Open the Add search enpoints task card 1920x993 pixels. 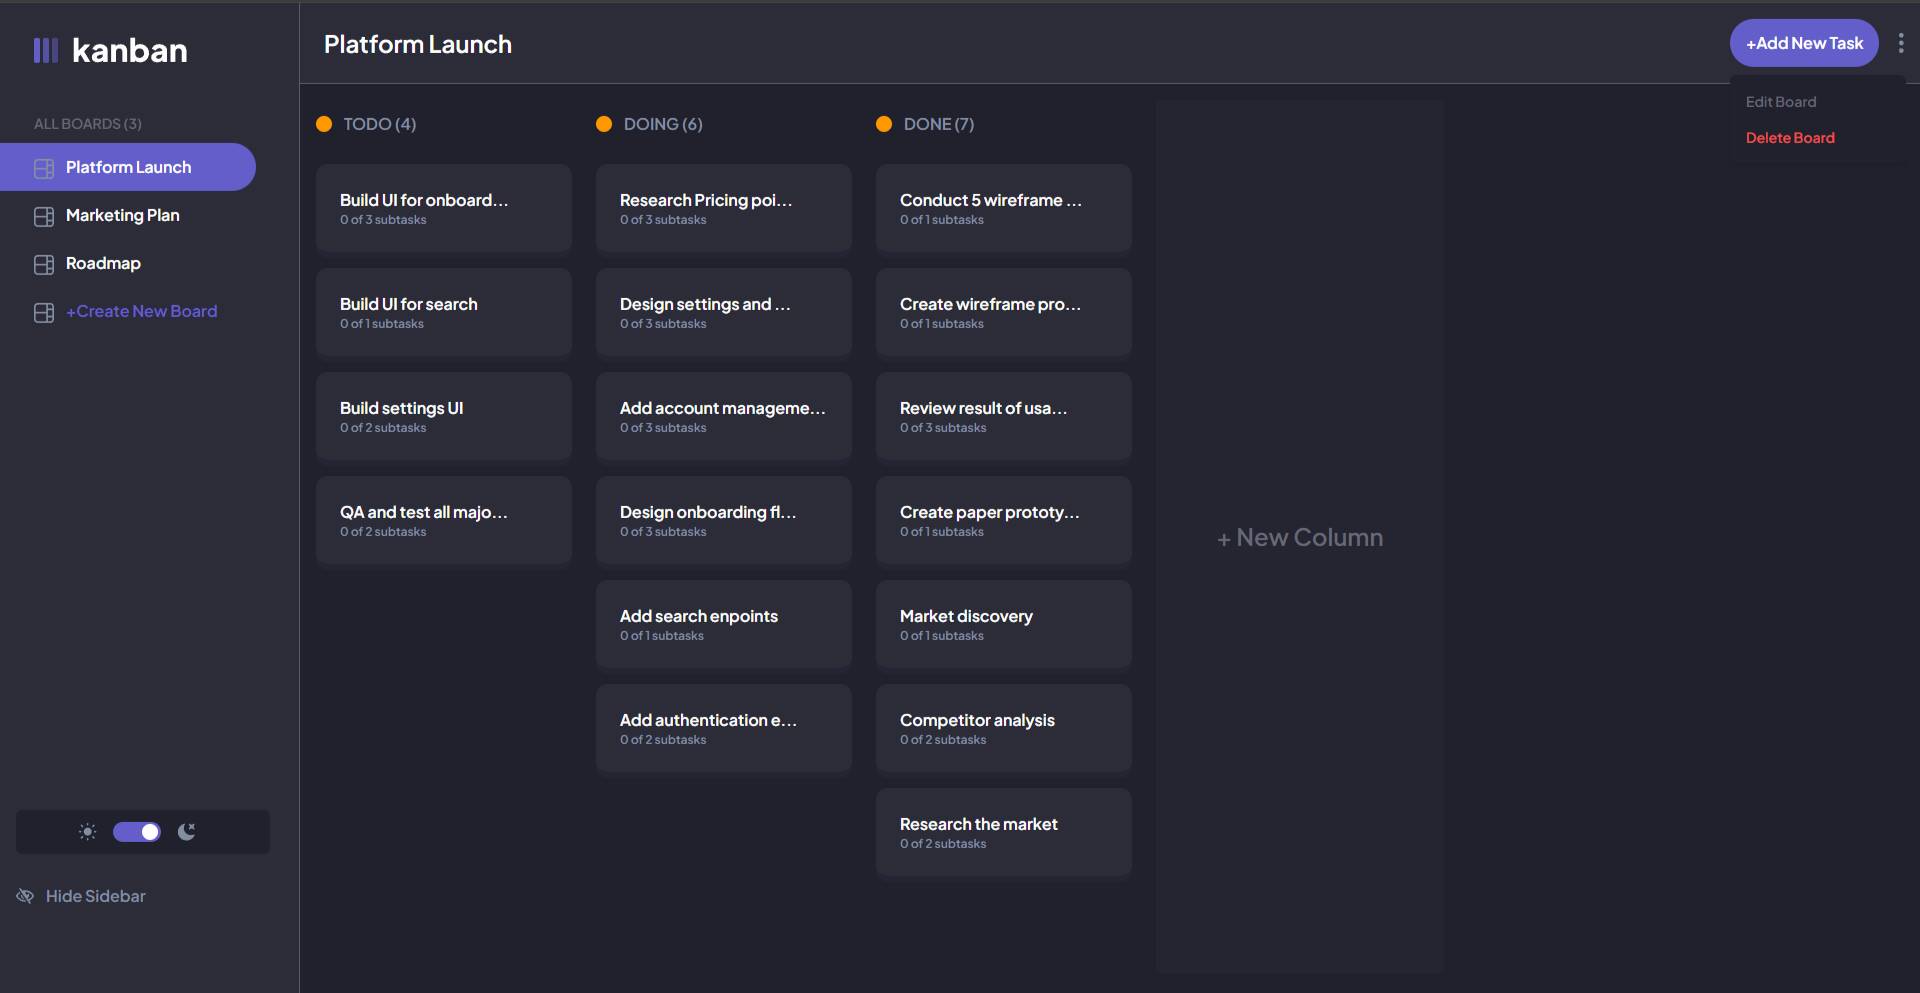click(x=724, y=624)
